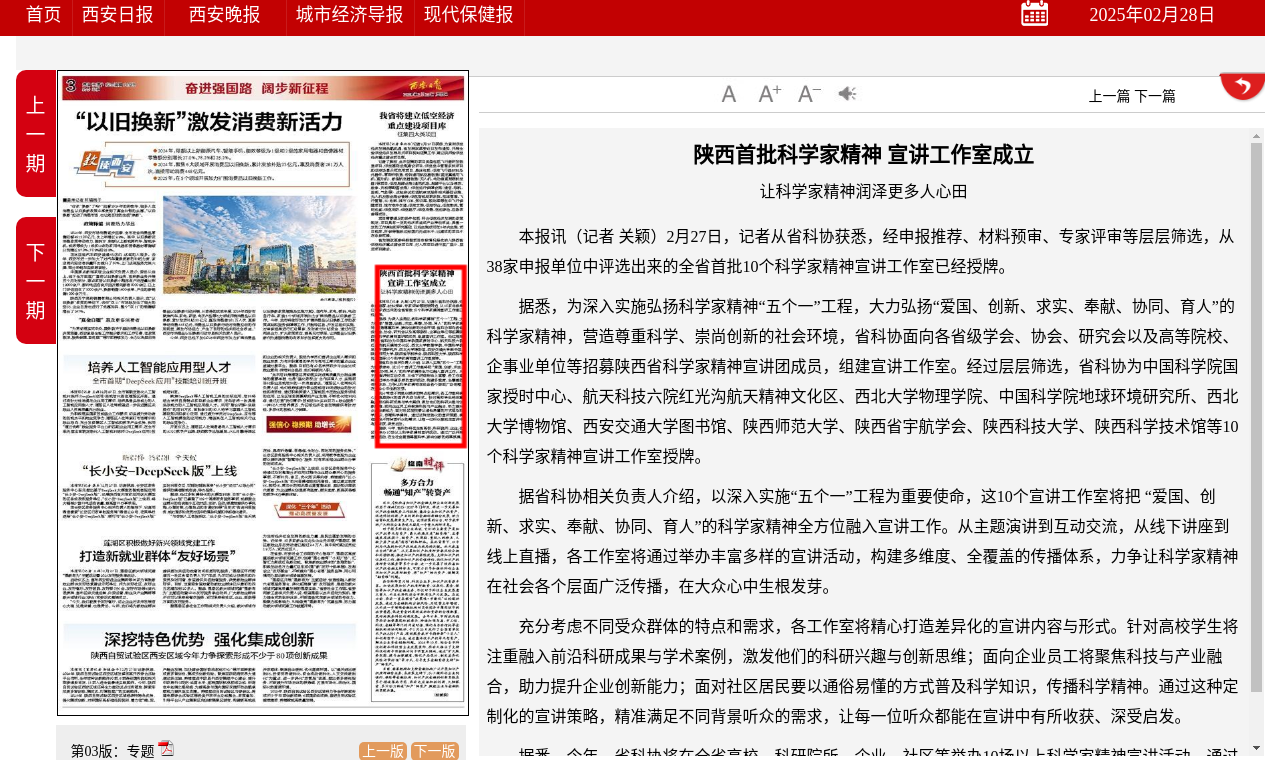Viewport: 1265px width, 760px height.
Task: Go to 首页 in the top navigation
Action: (44, 14)
